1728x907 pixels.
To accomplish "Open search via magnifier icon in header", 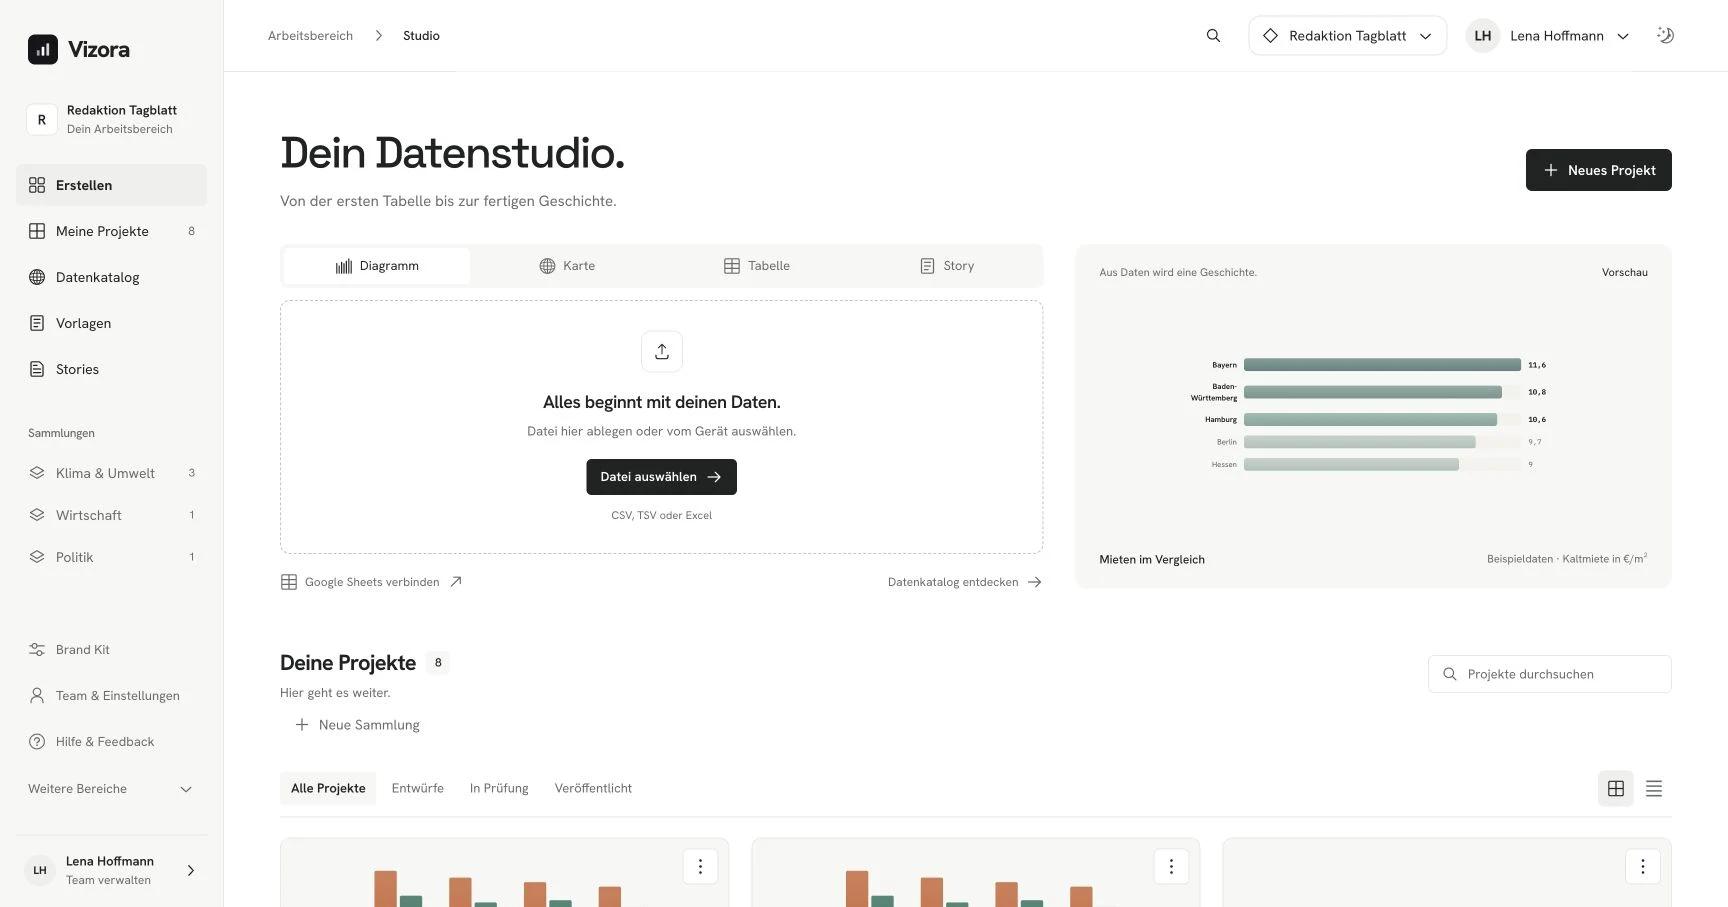I will [x=1213, y=36].
